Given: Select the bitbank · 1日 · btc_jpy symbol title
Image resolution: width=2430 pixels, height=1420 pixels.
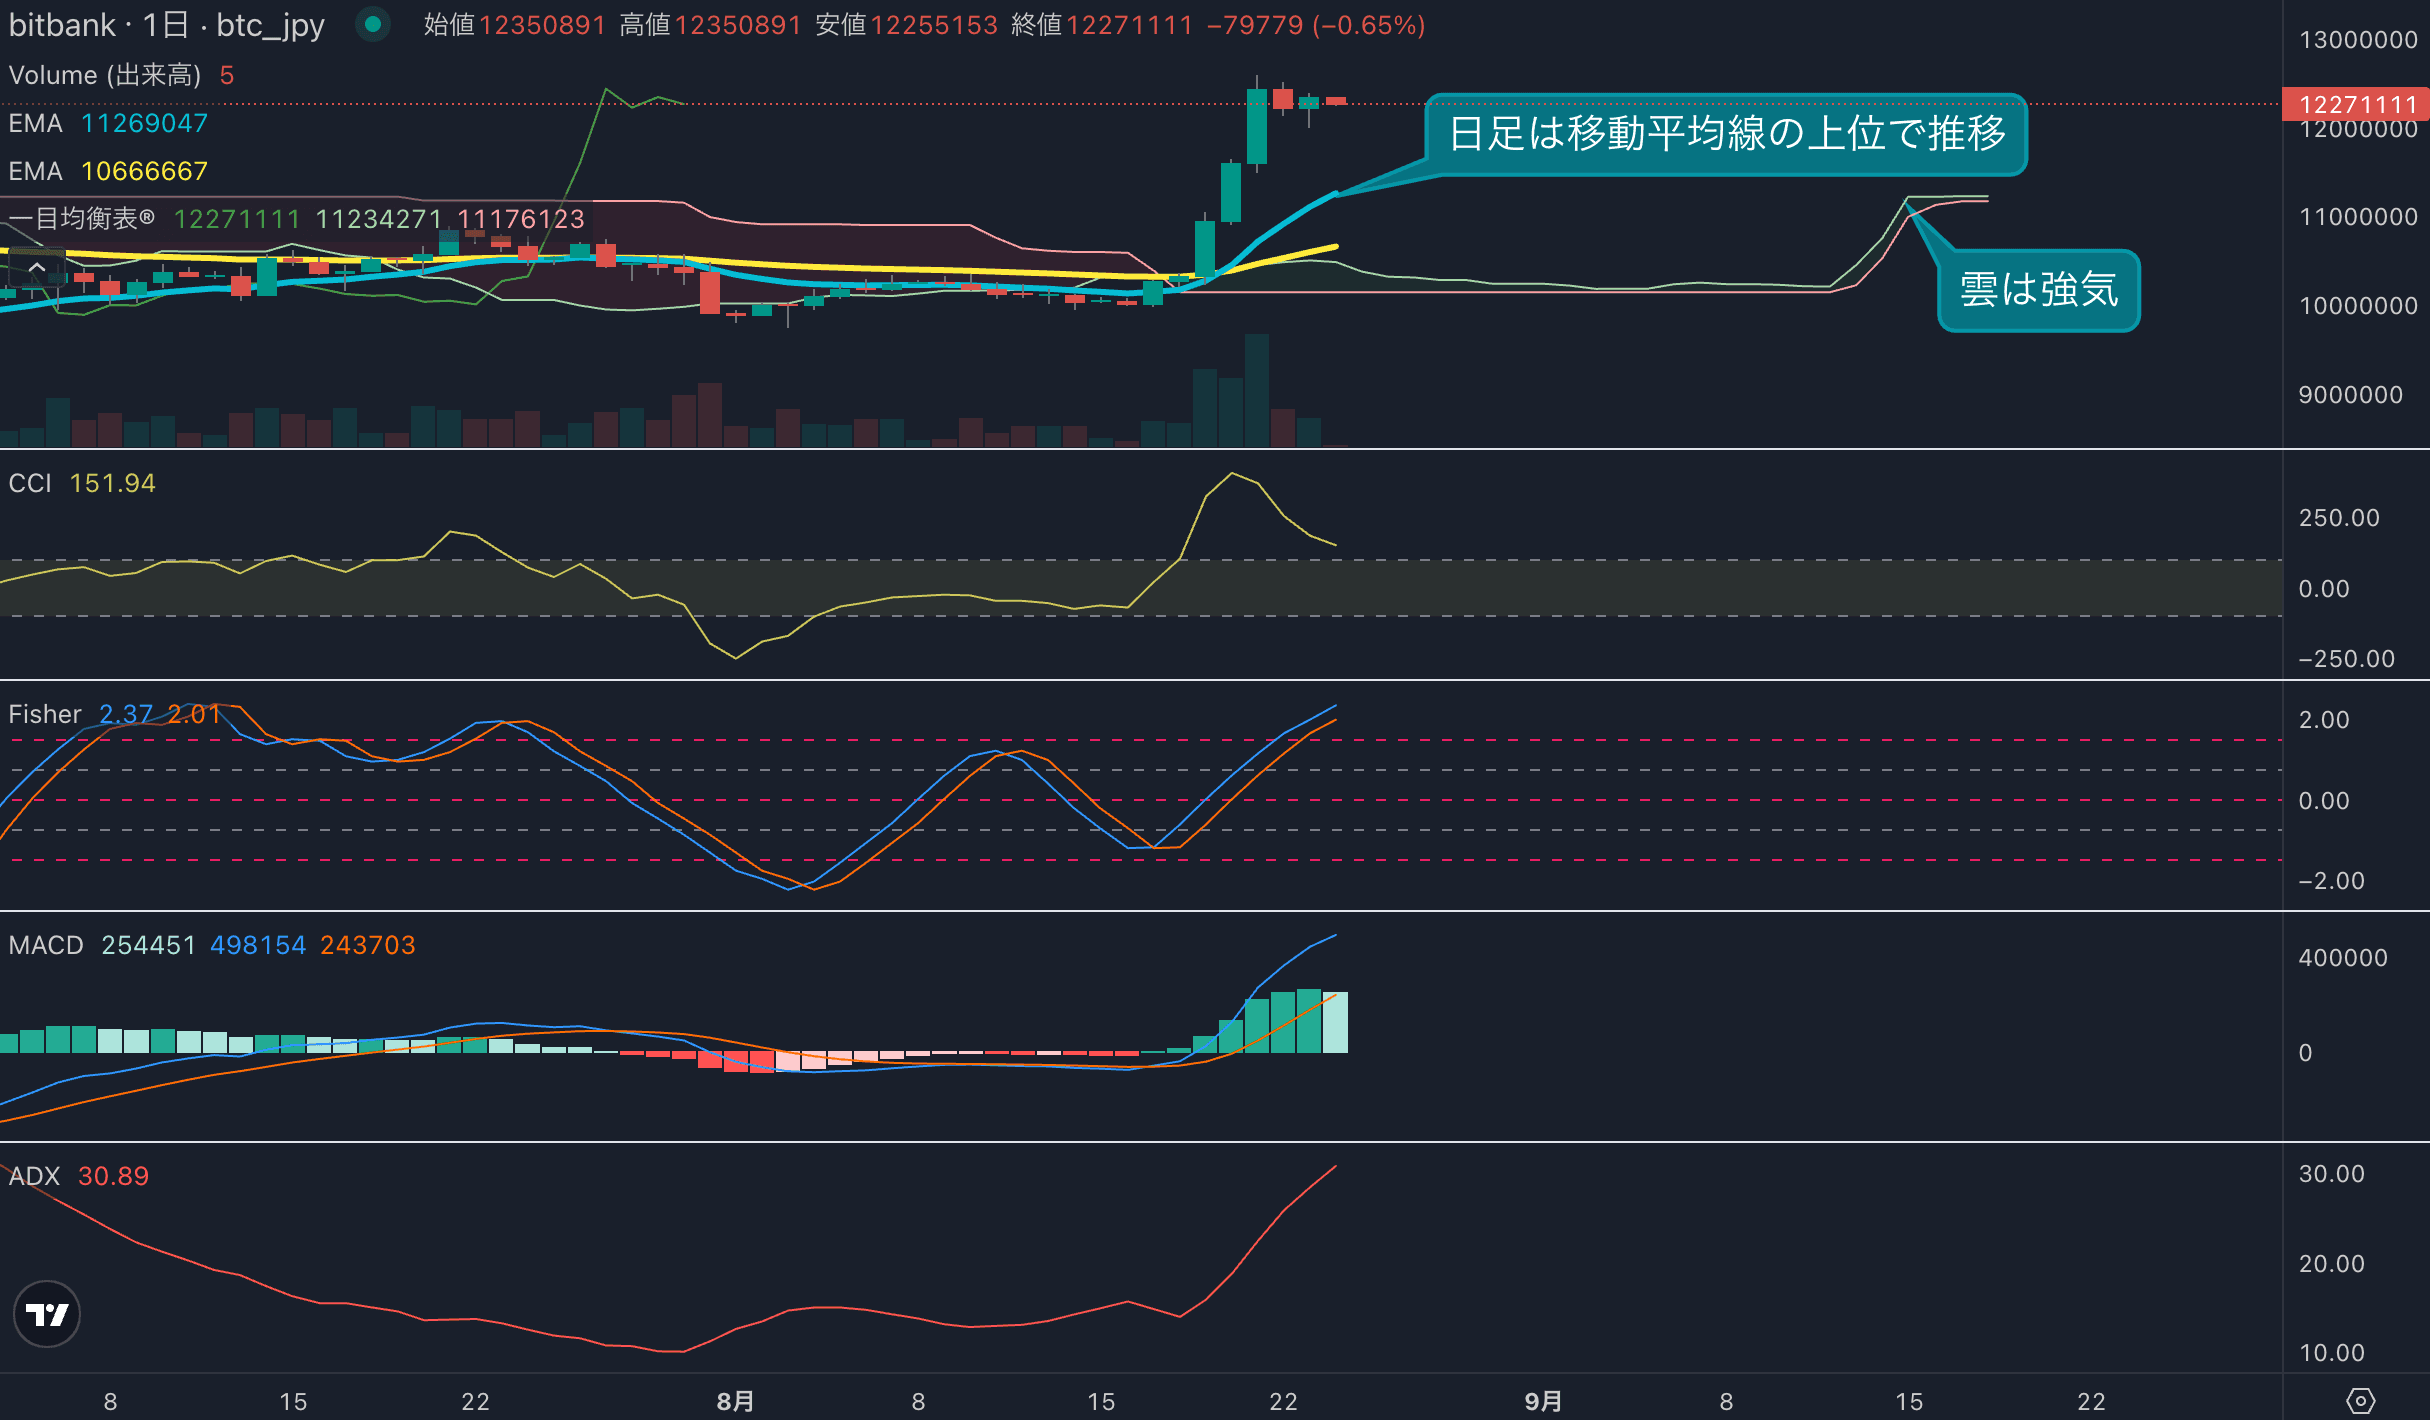Looking at the screenshot, I should [167, 24].
